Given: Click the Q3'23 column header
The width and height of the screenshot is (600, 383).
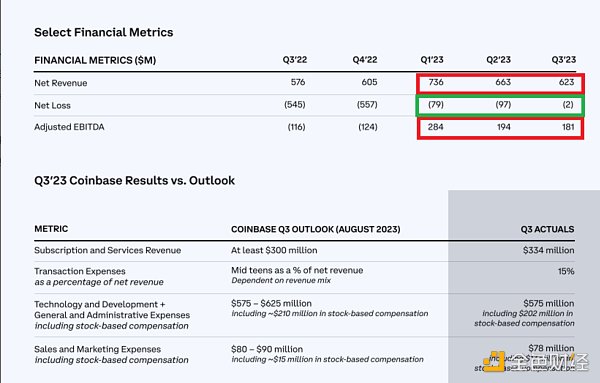Looking at the screenshot, I should point(563,60).
